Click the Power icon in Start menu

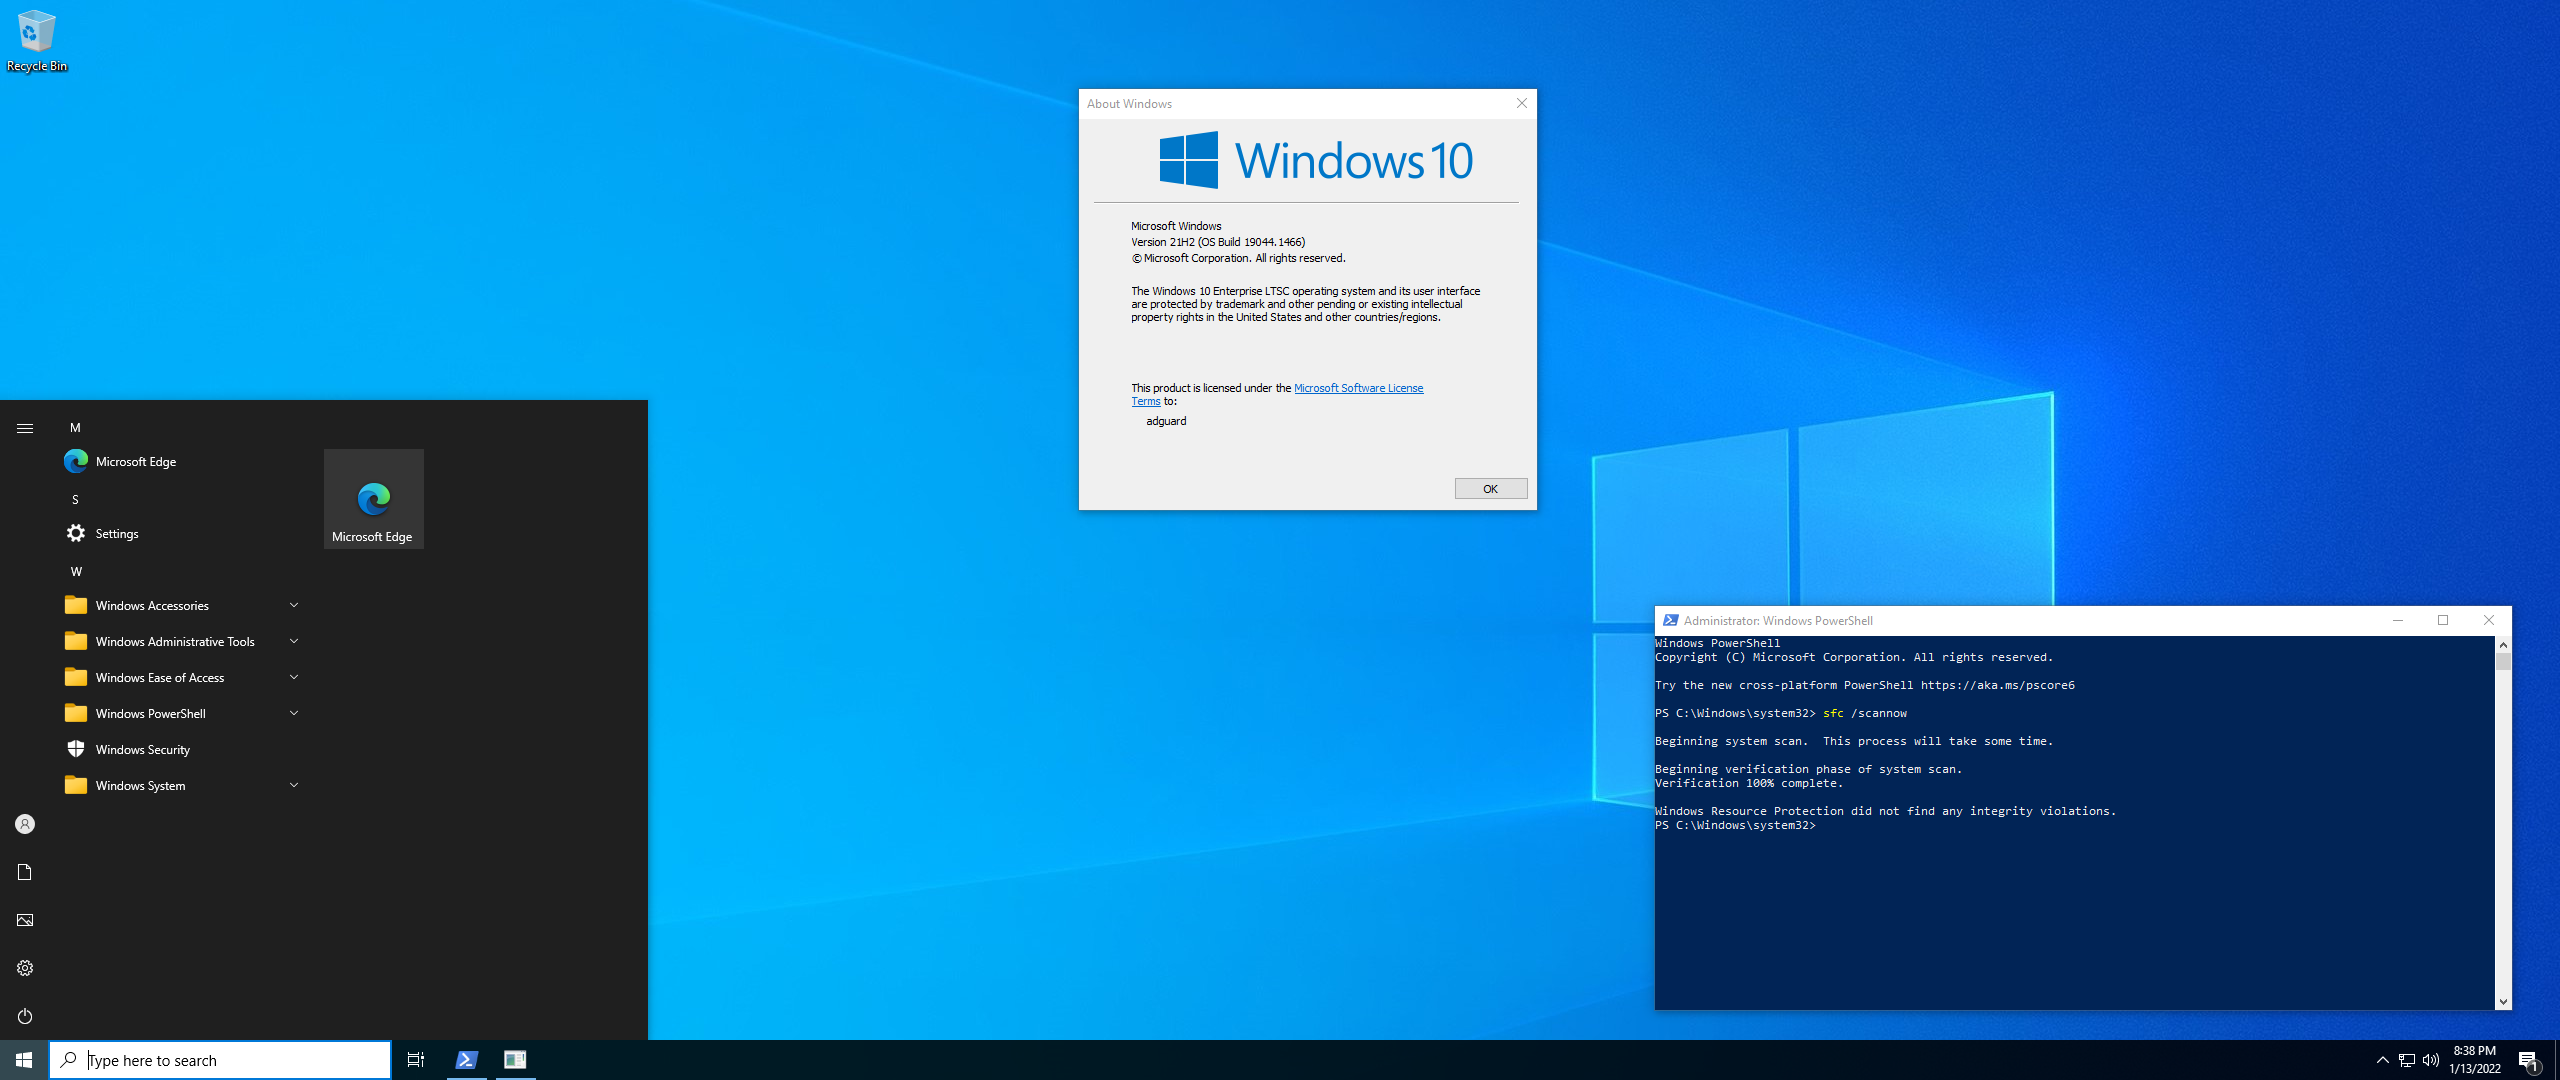tap(25, 1016)
